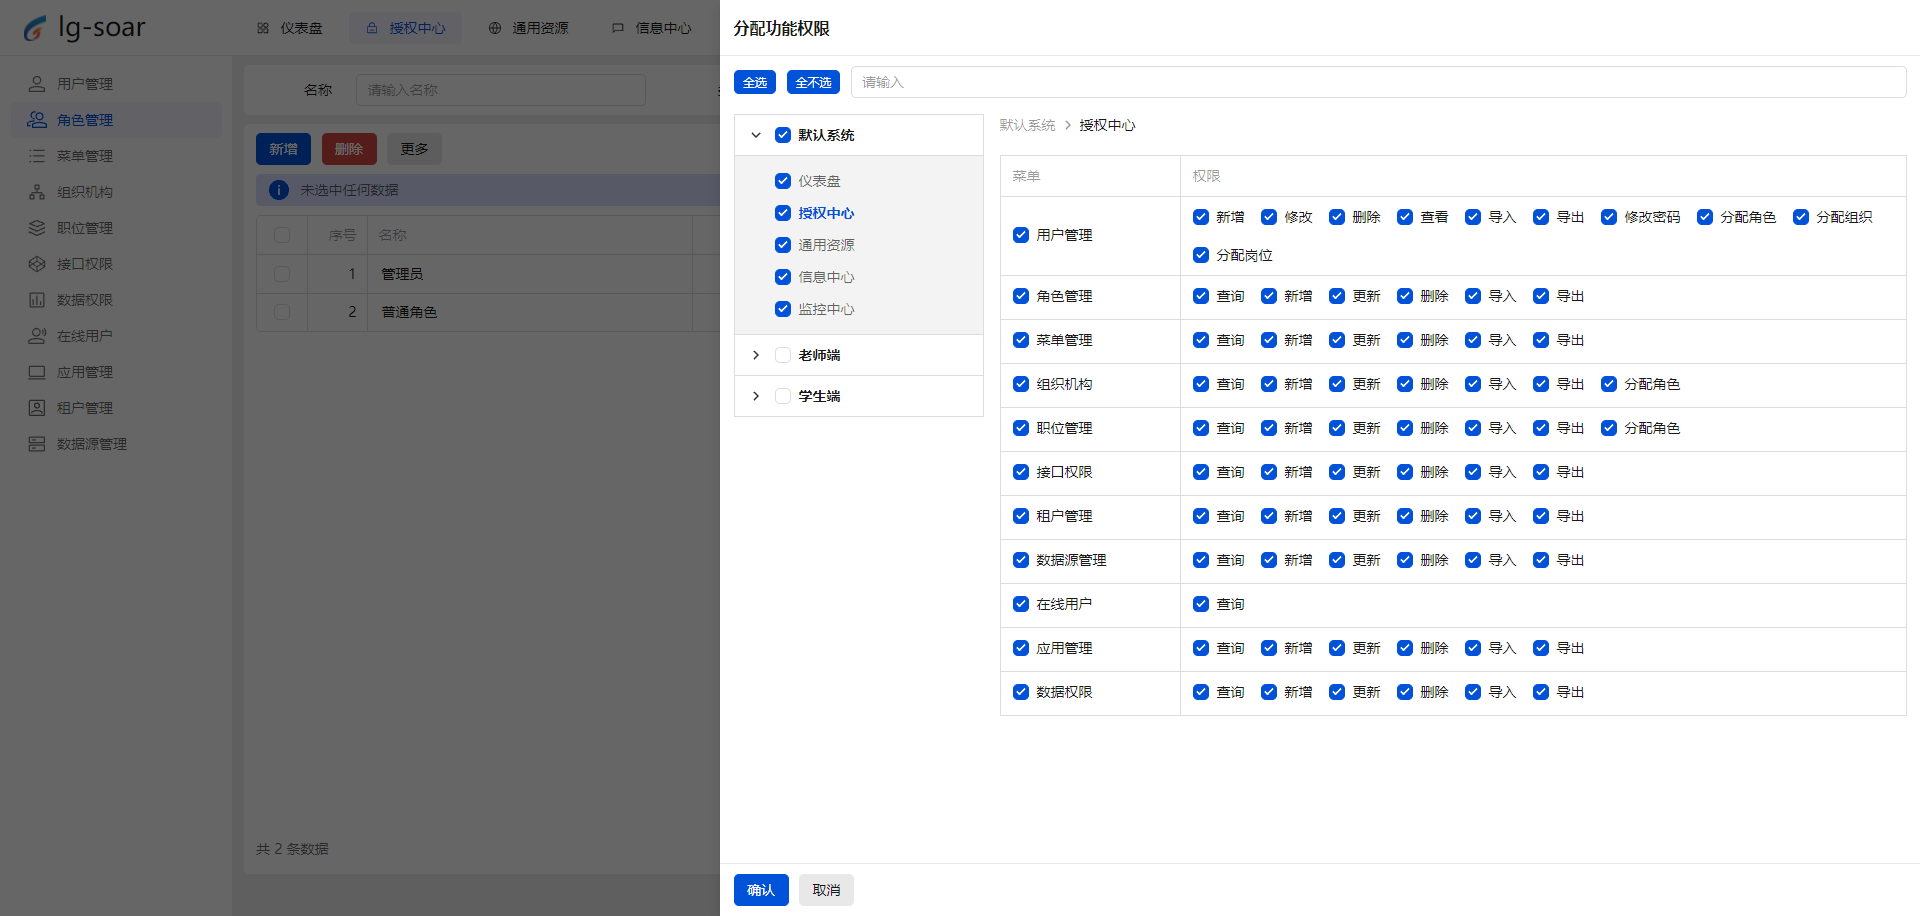Click the 接口权限 sidebar icon
1920x916 pixels.
37,264
